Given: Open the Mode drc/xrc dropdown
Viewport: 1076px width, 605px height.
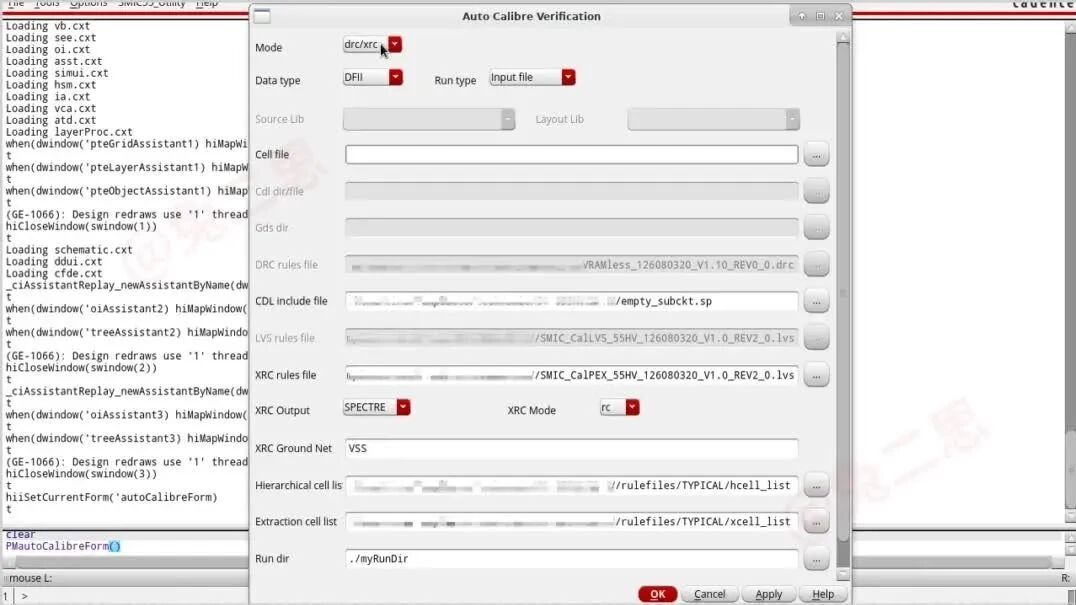Looking at the screenshot, I should pyautogui.click(x=373, y=45).
